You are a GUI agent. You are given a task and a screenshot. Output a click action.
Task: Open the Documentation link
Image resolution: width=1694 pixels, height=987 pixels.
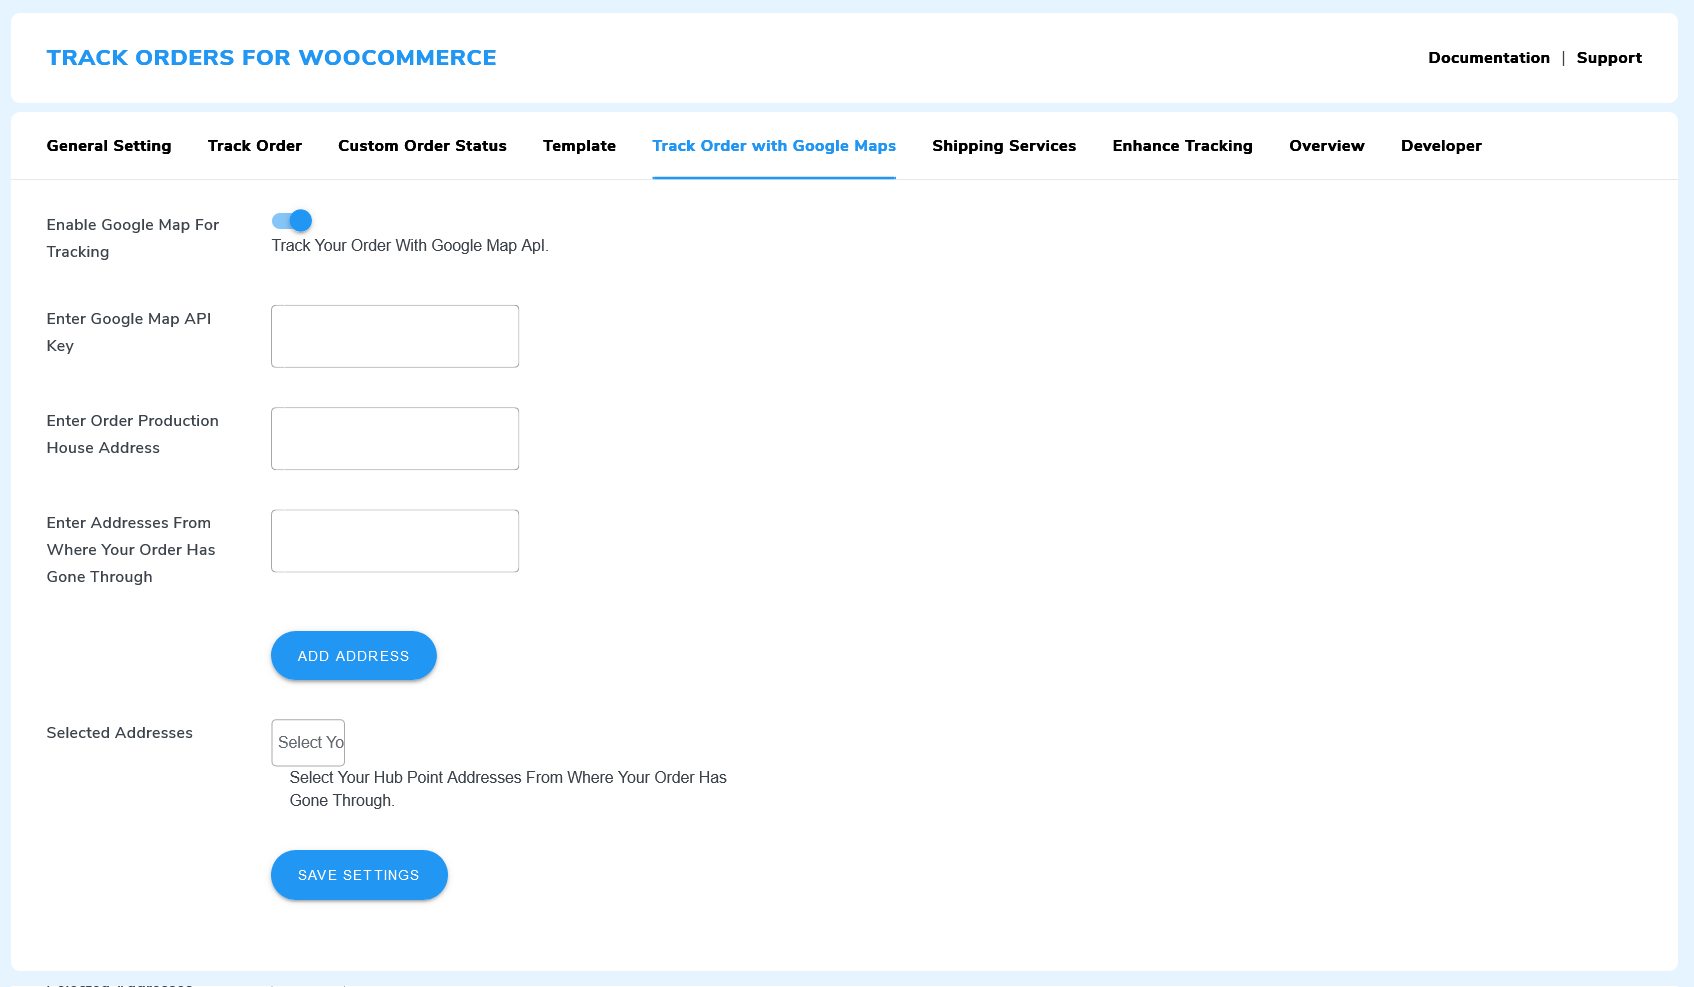click(1489, 58)
